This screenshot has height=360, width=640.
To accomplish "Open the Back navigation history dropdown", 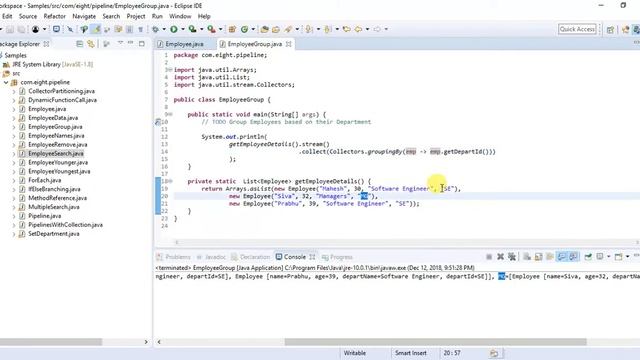I will [367, 29].
